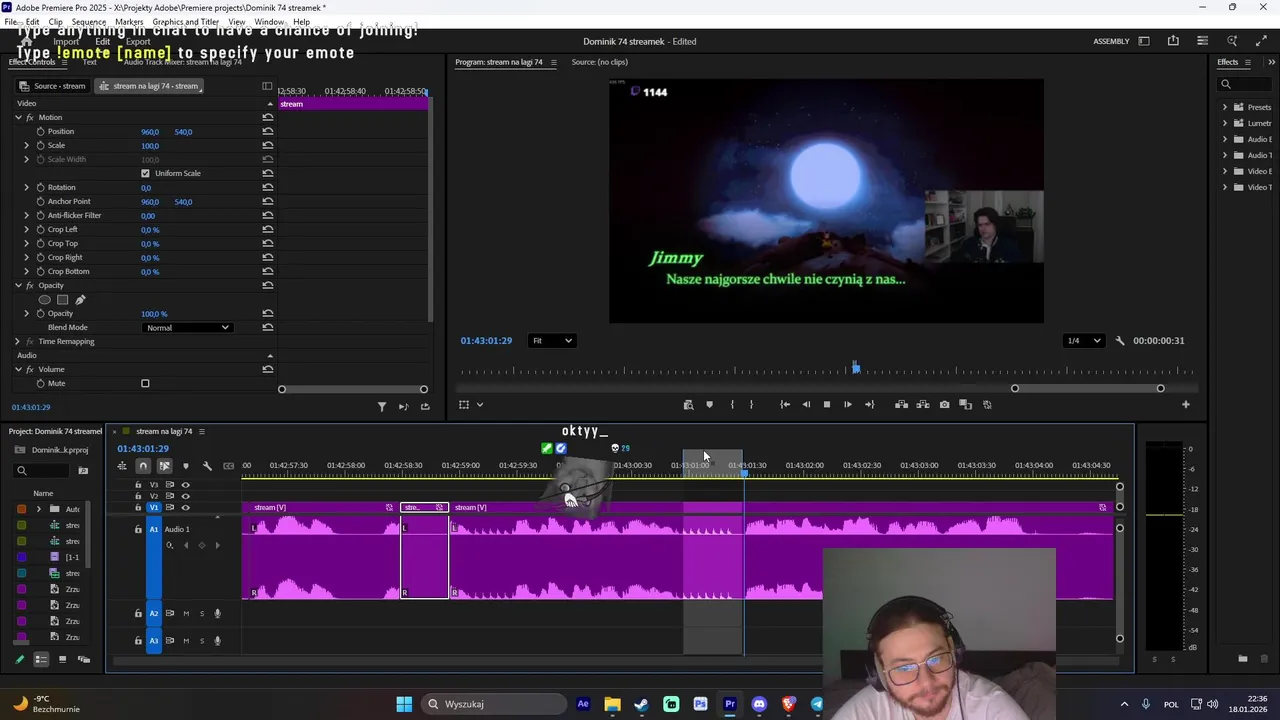The height and width of the screenshot is (720, 1280).
Task: Select the Source · stream tab
Action: [x=53, y=86]
